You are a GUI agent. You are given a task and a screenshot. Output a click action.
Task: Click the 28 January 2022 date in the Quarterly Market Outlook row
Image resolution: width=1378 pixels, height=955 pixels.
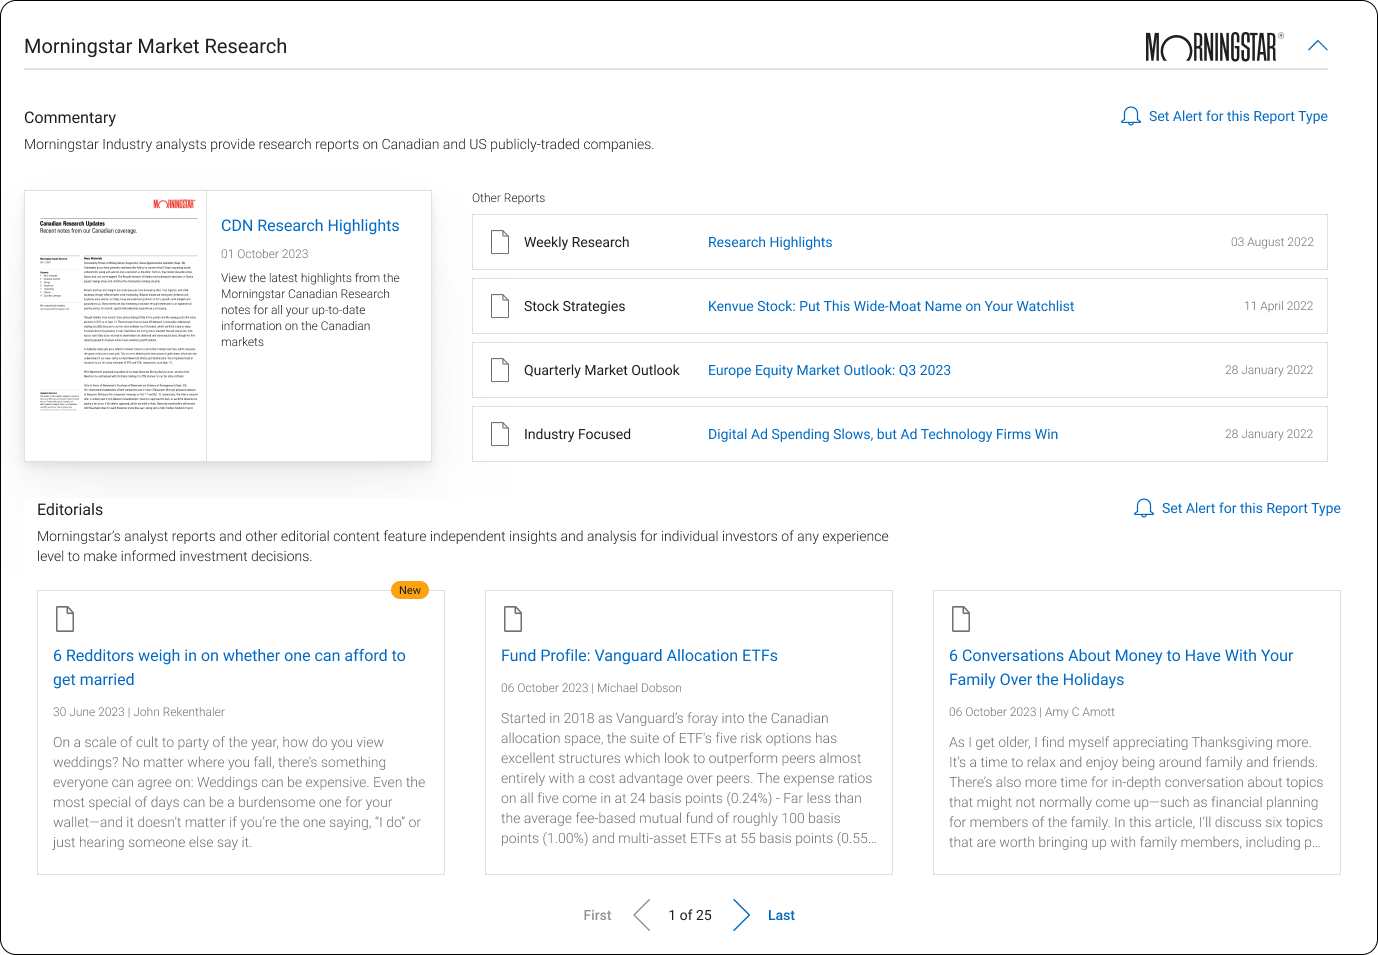[x=1269, y=370]
